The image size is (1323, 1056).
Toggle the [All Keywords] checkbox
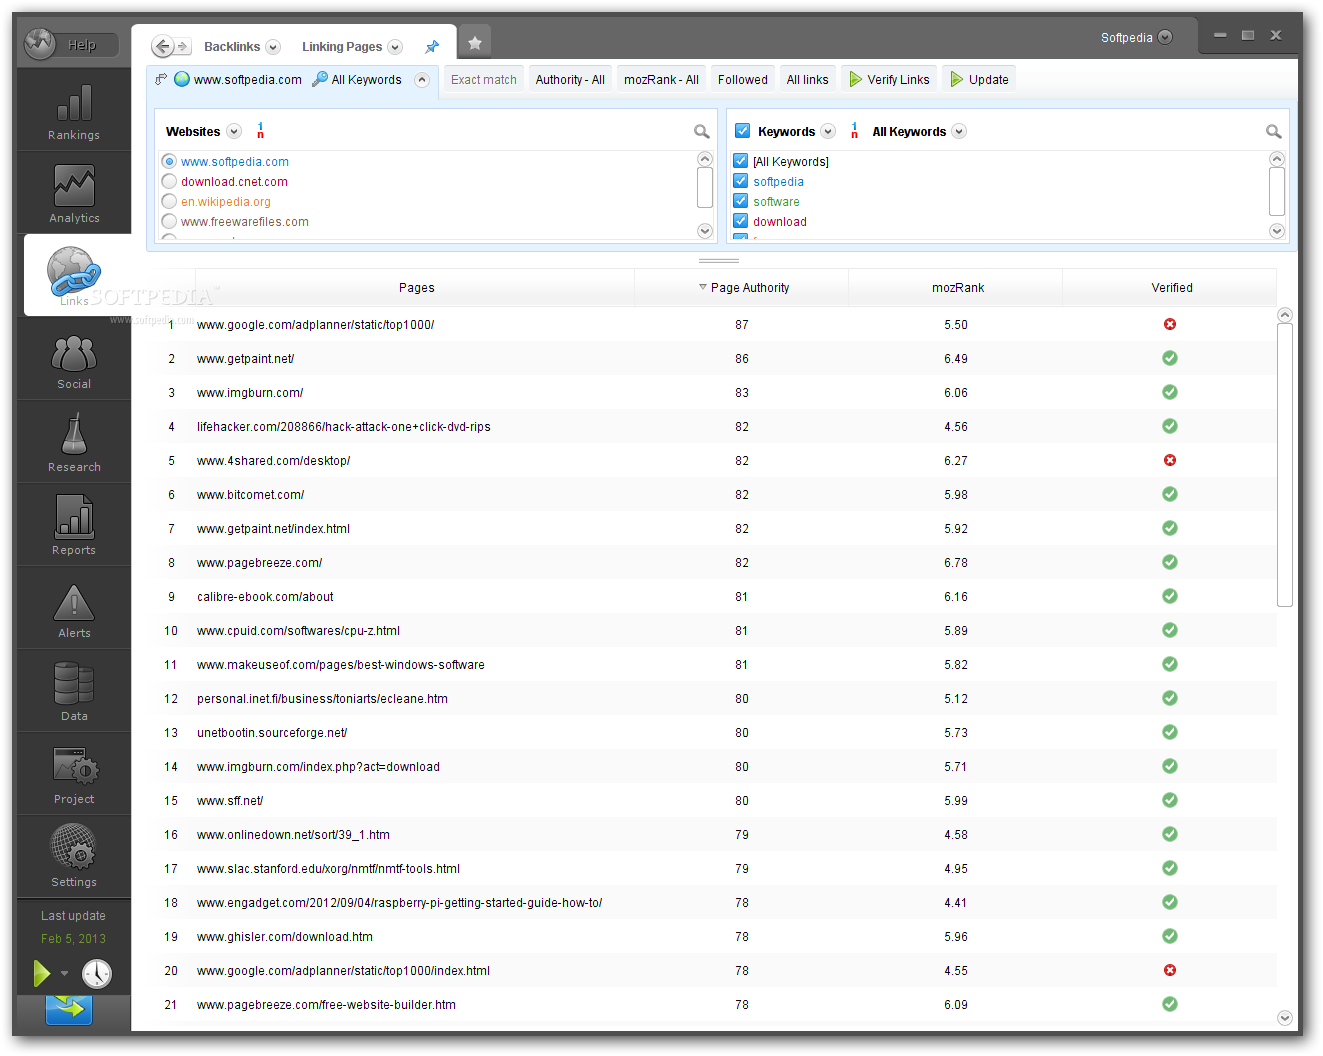[741, 161]
